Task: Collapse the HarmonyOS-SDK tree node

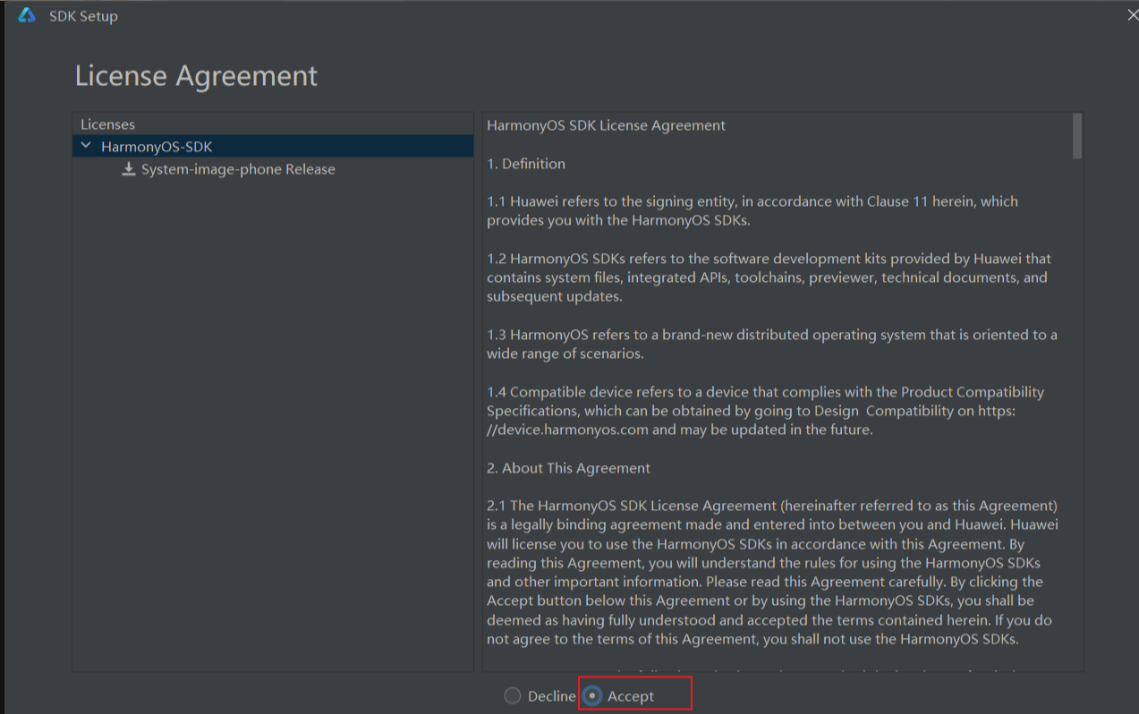Action: click(x=86, y=146)
